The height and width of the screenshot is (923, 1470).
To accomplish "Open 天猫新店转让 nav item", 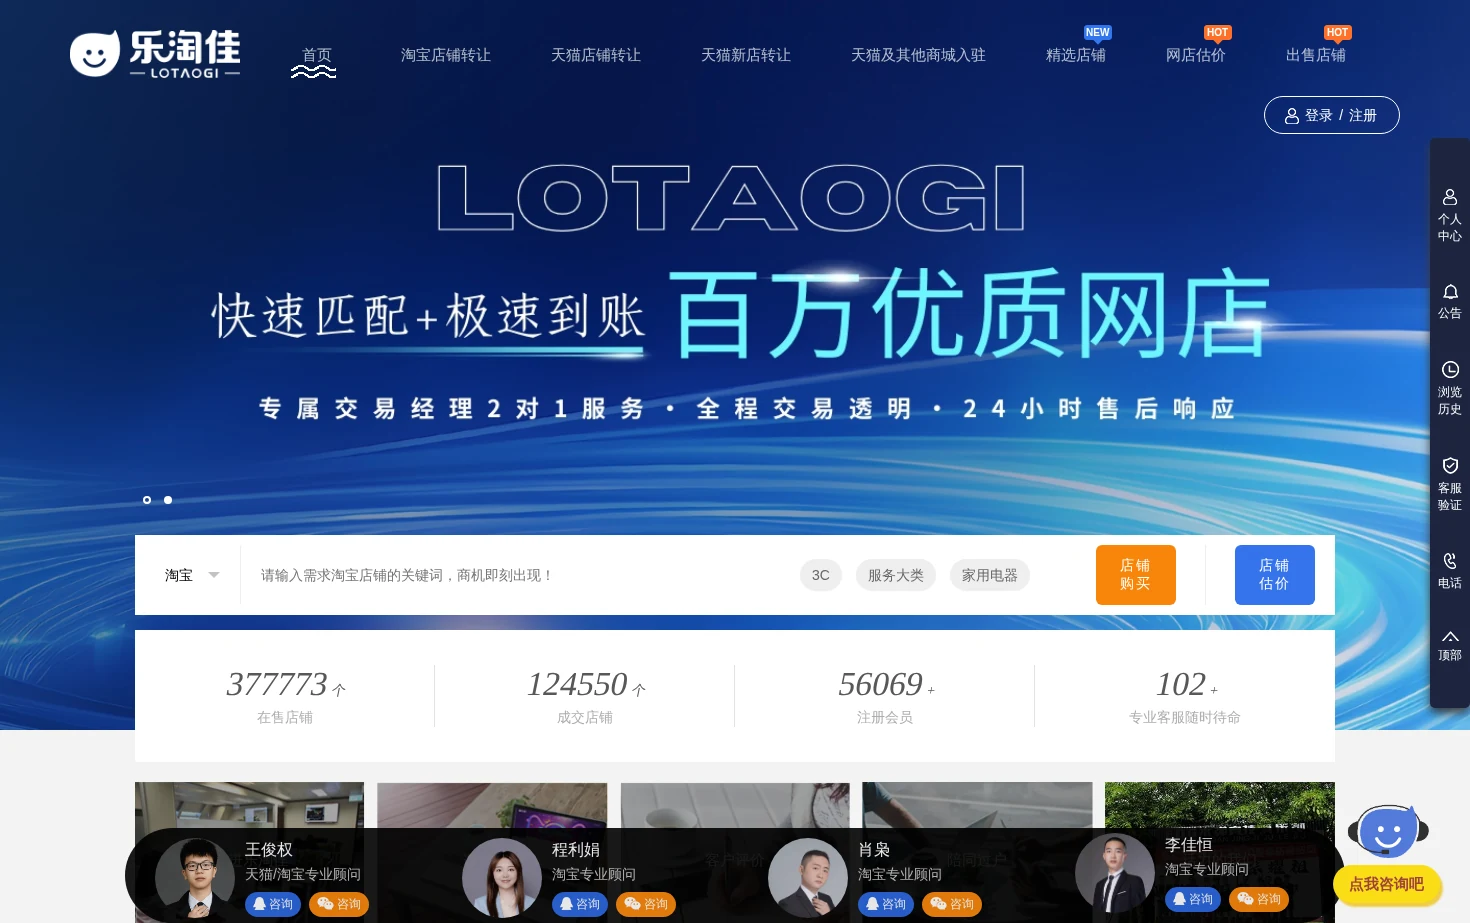I will coord(746,55).
